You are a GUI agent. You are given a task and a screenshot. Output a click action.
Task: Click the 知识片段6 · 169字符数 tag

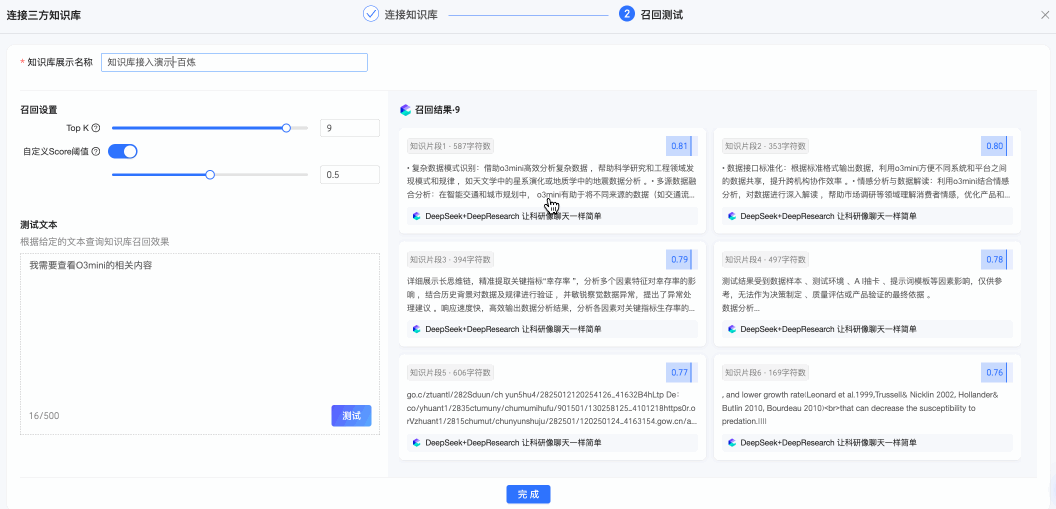point(766,372)
